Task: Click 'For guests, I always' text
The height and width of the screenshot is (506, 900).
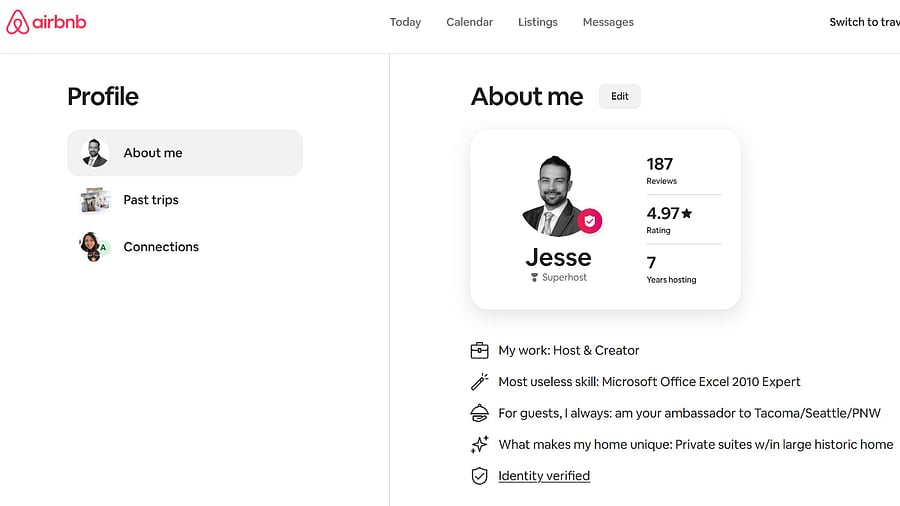Action: (x=689, y=413)
